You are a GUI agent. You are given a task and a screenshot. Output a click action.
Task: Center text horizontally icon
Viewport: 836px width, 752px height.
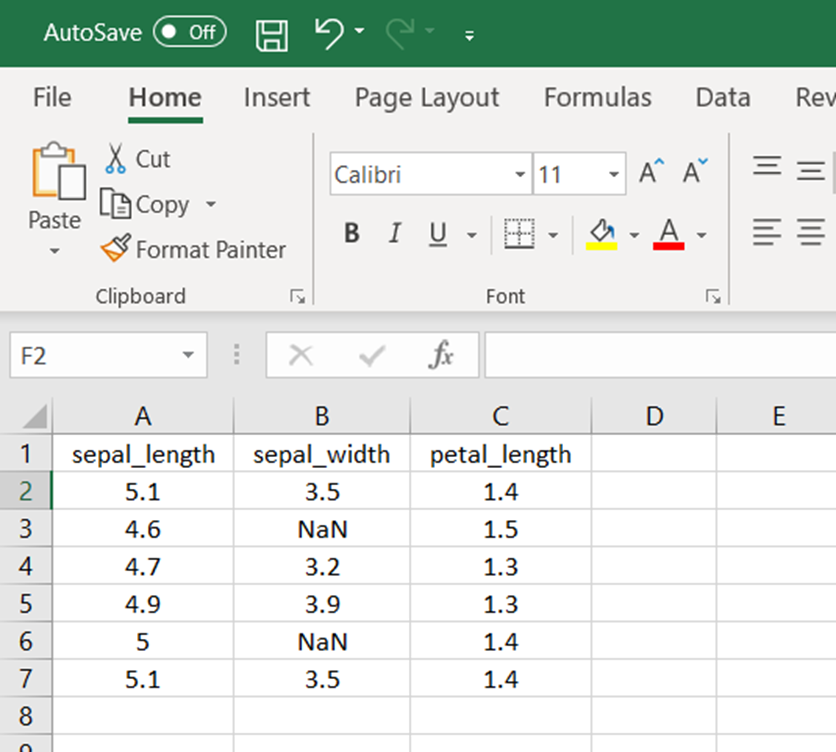coord(811,232)
